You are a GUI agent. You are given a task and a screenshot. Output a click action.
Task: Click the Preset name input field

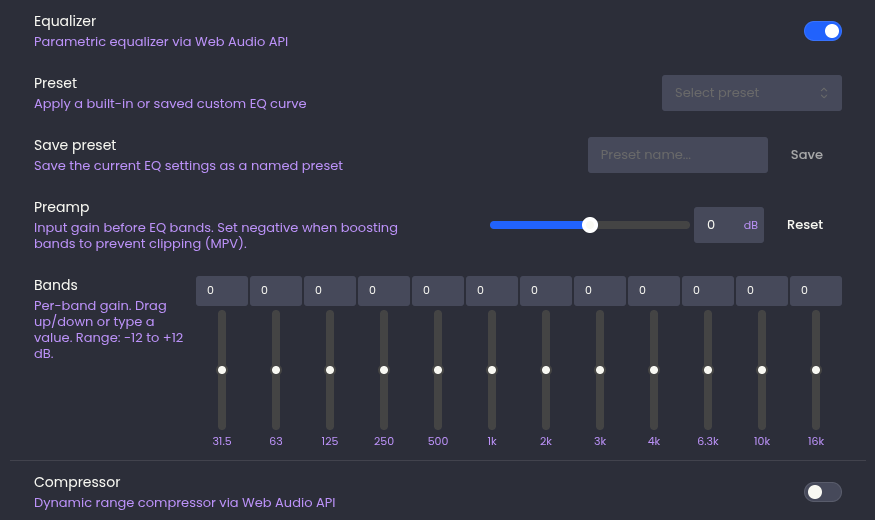pyautogui.click(x=677, y=155)
